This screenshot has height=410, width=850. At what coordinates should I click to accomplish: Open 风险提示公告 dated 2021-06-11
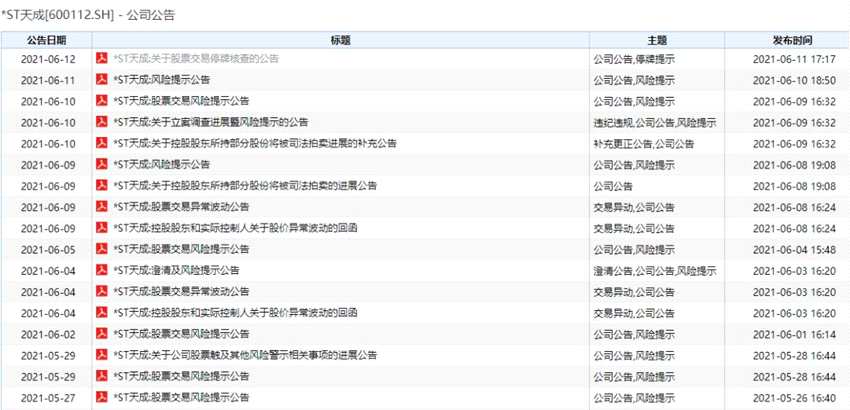[x=161, y=80]
